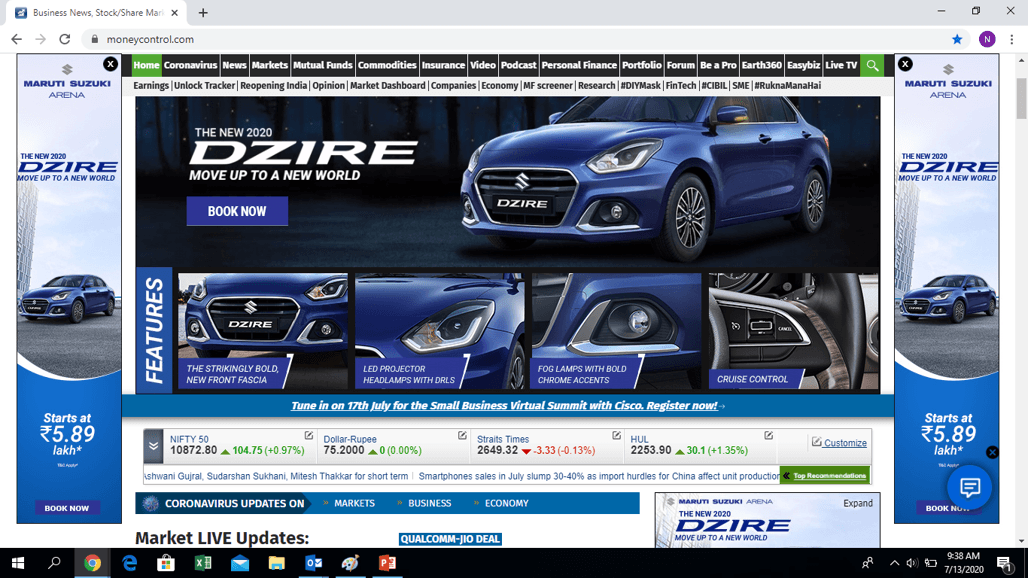
Task: Go forward in browser history
Action: [41, 39]
